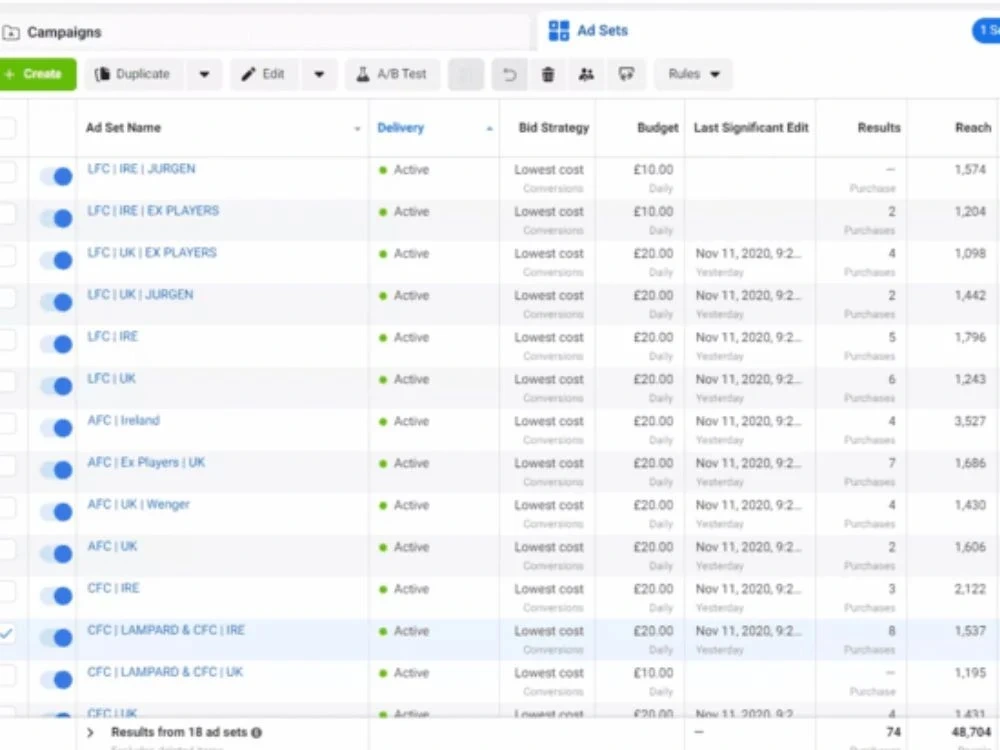The height and width of the screenshot is (750, 1000).
Task: Open the LFC | IRE ad set link
Action: pos(112,337)
